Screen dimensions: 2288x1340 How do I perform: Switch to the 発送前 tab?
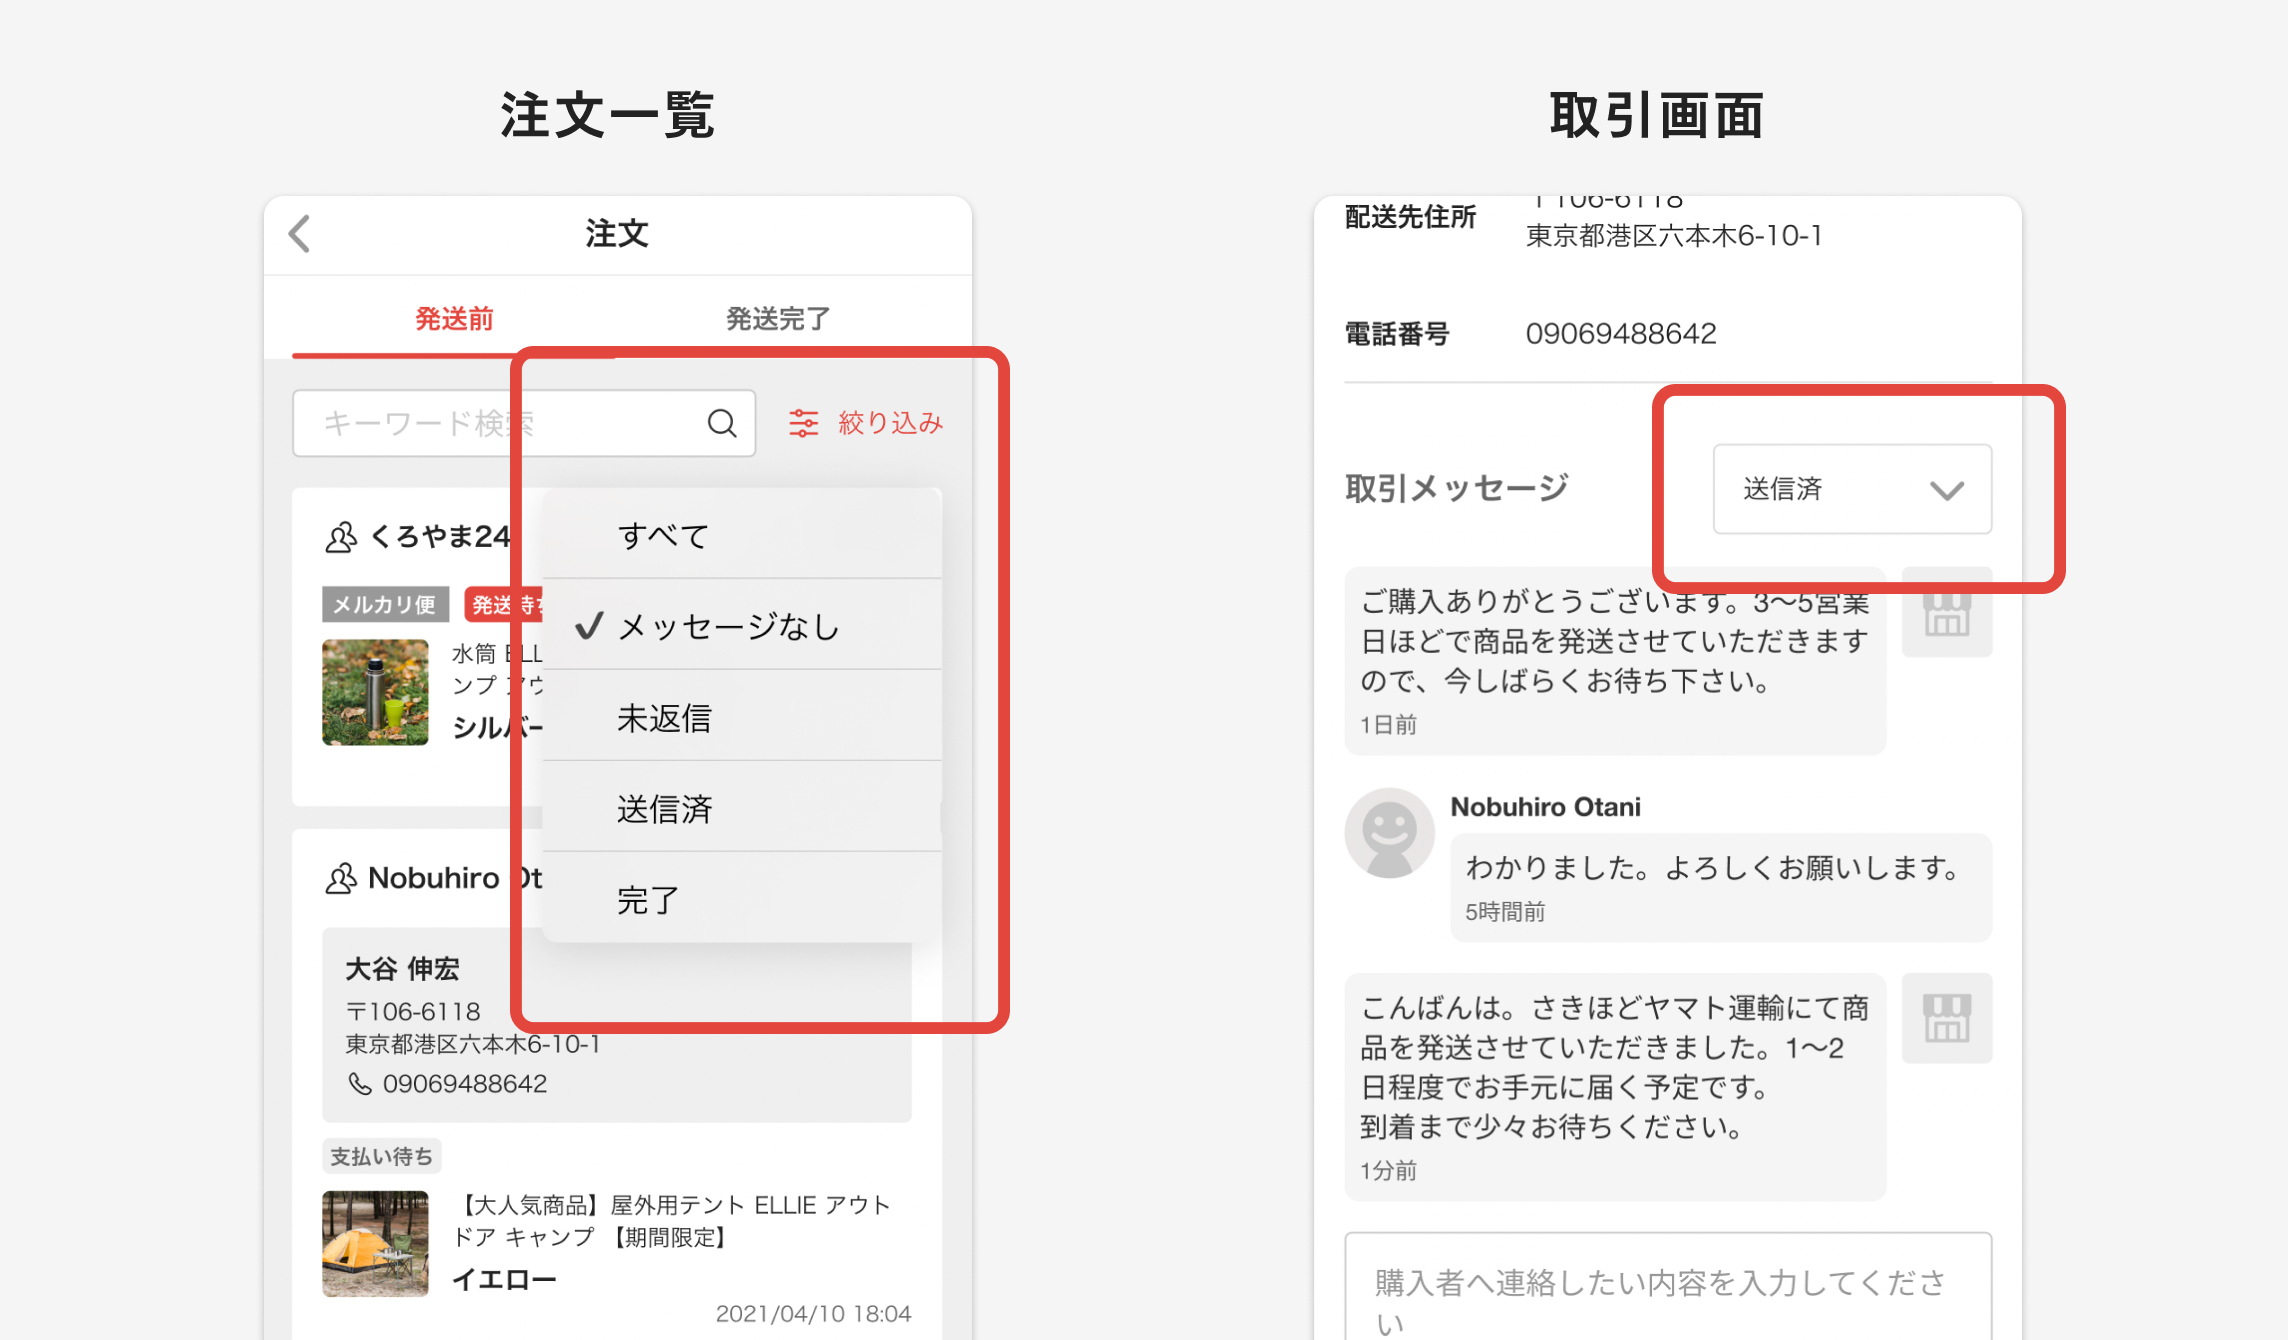(454, 319)
